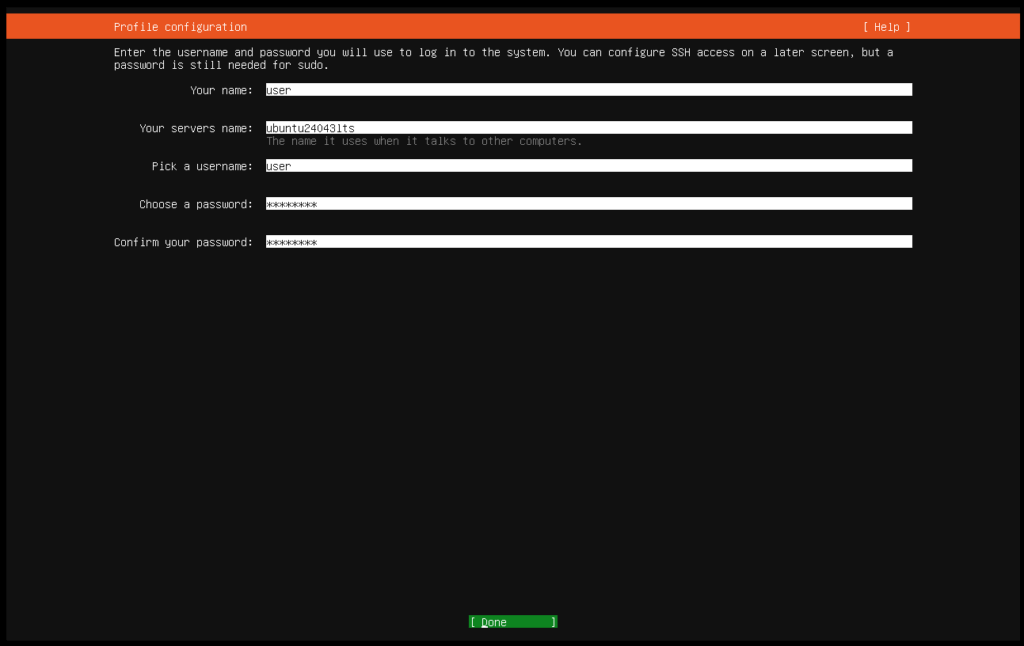Image resolution: width=1024 pixels, height=646 pixels.
Task: Click 'Enter the username' at the instructions' start
Action: [173, 52]
